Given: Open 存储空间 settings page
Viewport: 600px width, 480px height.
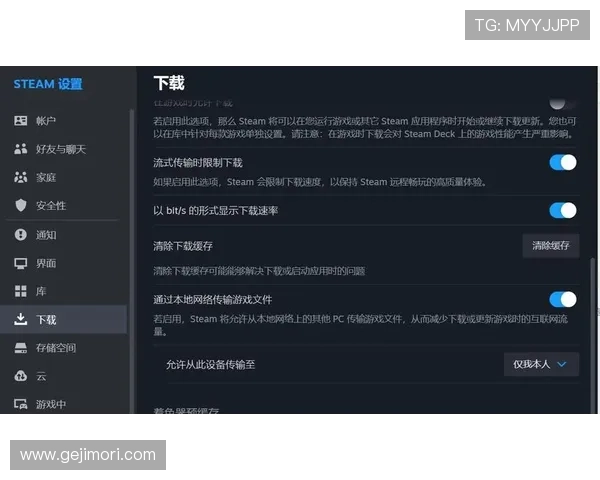Looking at the screenshot, I should pos(64,348).
